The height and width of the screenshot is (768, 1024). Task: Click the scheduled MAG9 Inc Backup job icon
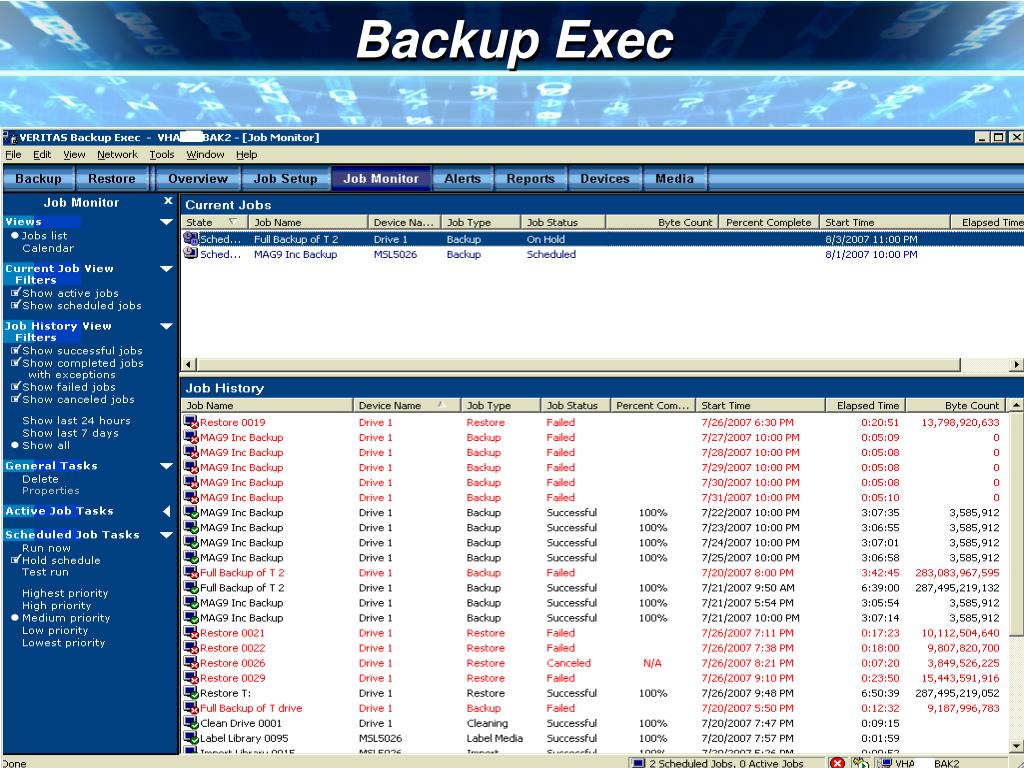(x=192, y=255)
